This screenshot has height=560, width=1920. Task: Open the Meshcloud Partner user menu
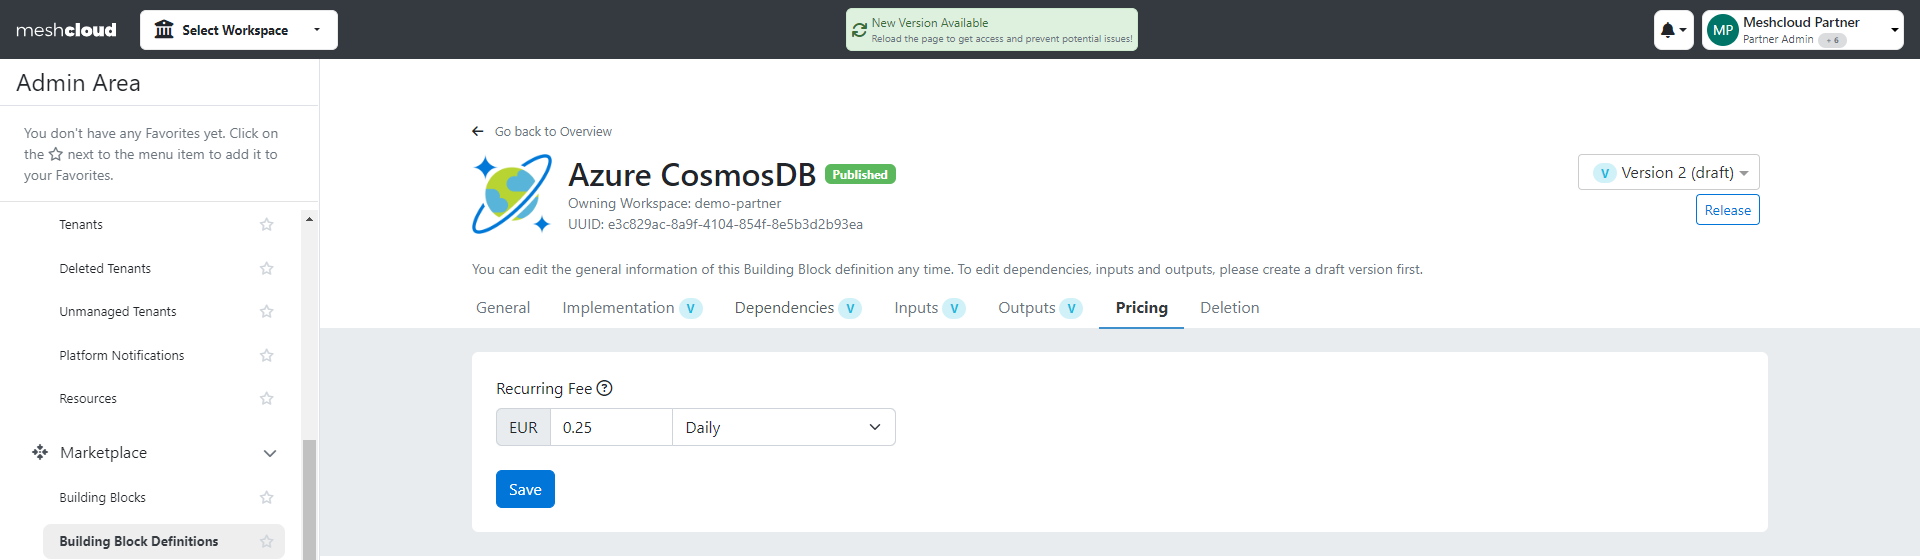(x=1802, y=30)
